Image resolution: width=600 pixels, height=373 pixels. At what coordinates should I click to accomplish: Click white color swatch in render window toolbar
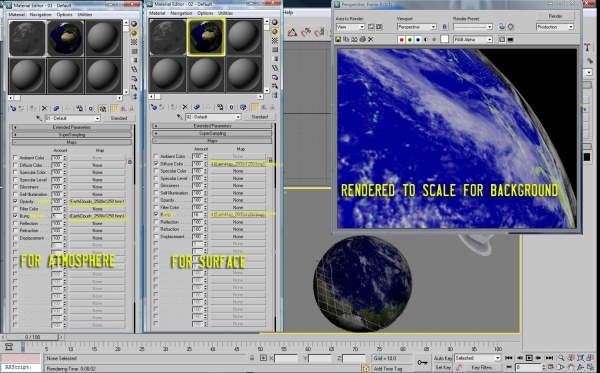(x=444, y=39)
